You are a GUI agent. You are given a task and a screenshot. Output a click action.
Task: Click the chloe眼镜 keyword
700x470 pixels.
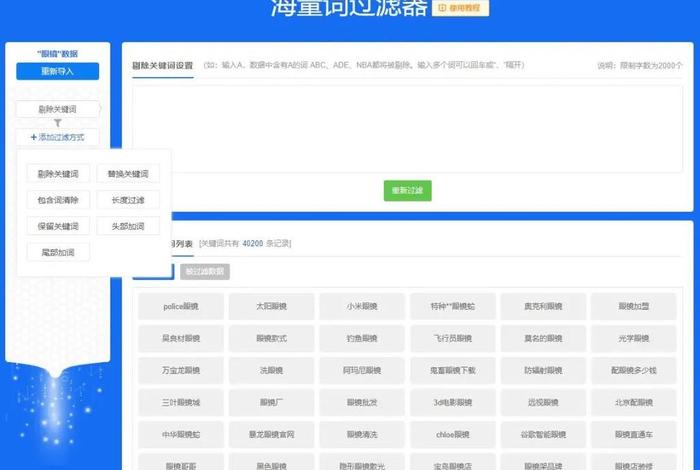click(x=453, y=434)
